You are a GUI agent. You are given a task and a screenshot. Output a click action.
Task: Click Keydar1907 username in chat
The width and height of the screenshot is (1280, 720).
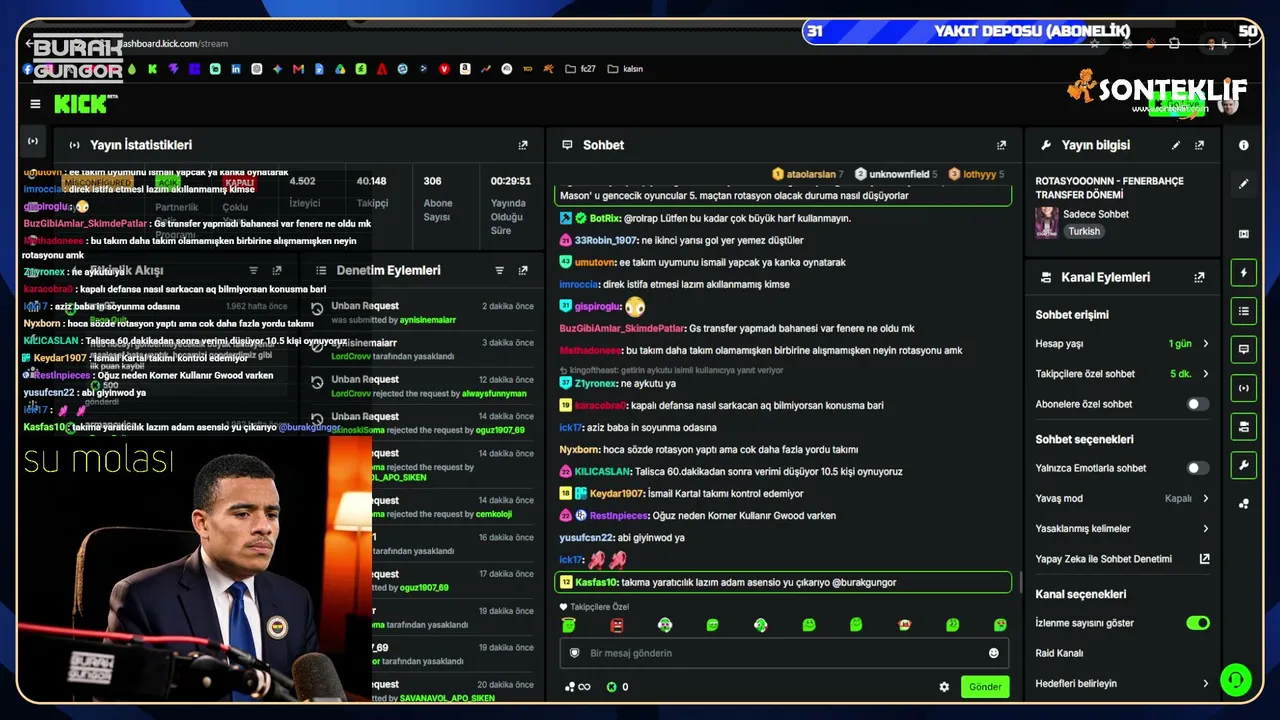[x=618, y=494]
